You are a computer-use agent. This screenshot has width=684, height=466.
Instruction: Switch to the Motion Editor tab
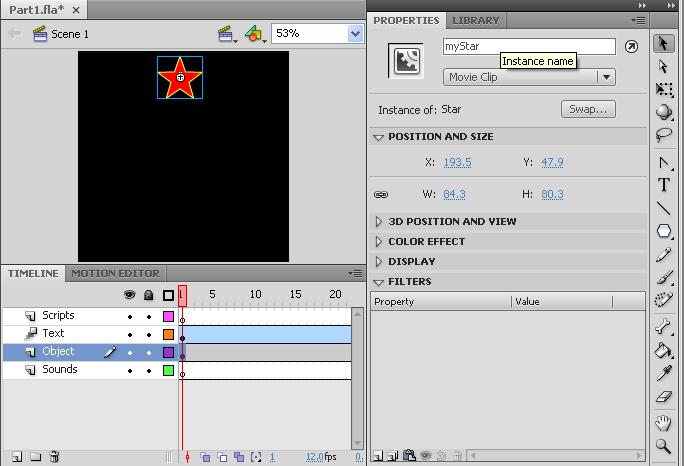(x=116, y=274)
